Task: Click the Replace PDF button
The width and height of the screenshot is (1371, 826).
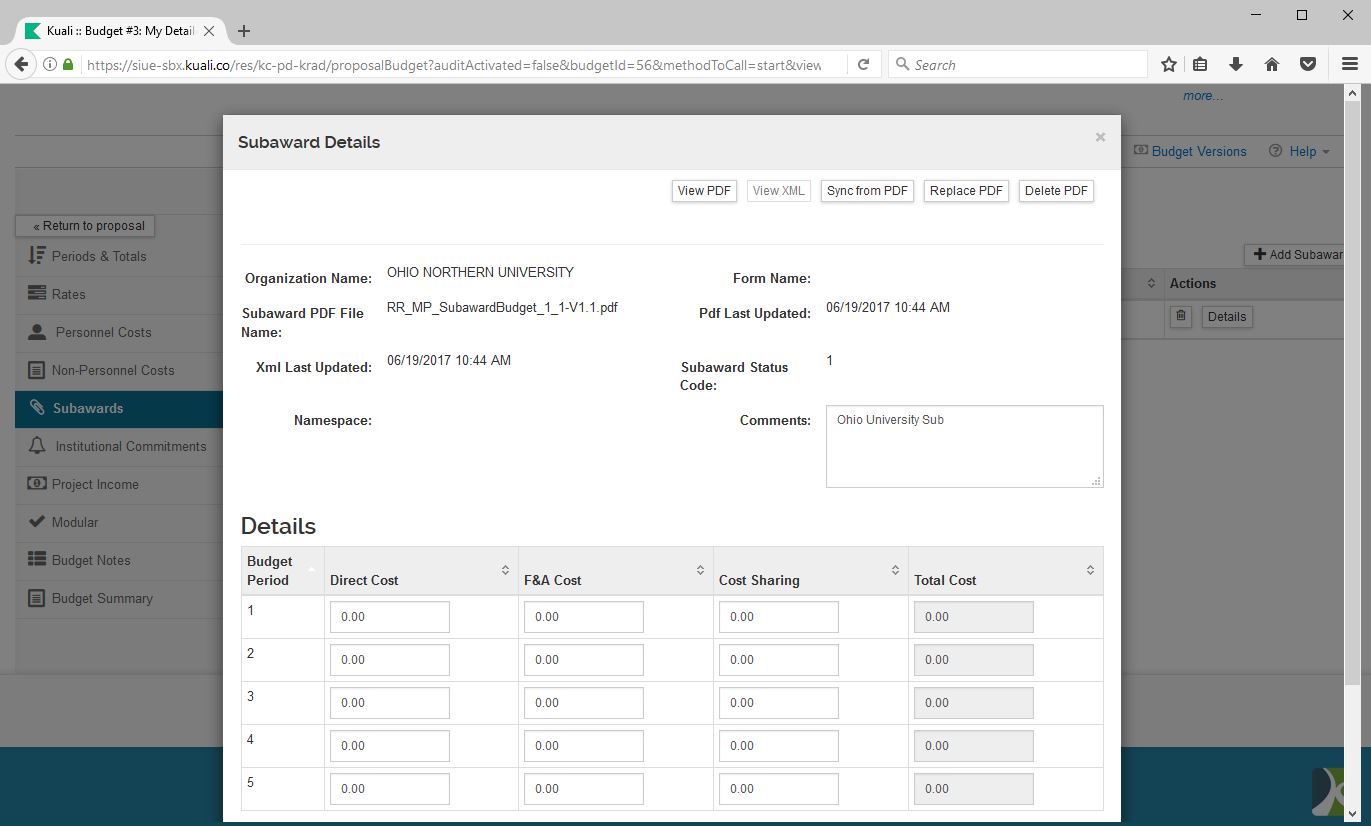Action: [x=966, y=191]
